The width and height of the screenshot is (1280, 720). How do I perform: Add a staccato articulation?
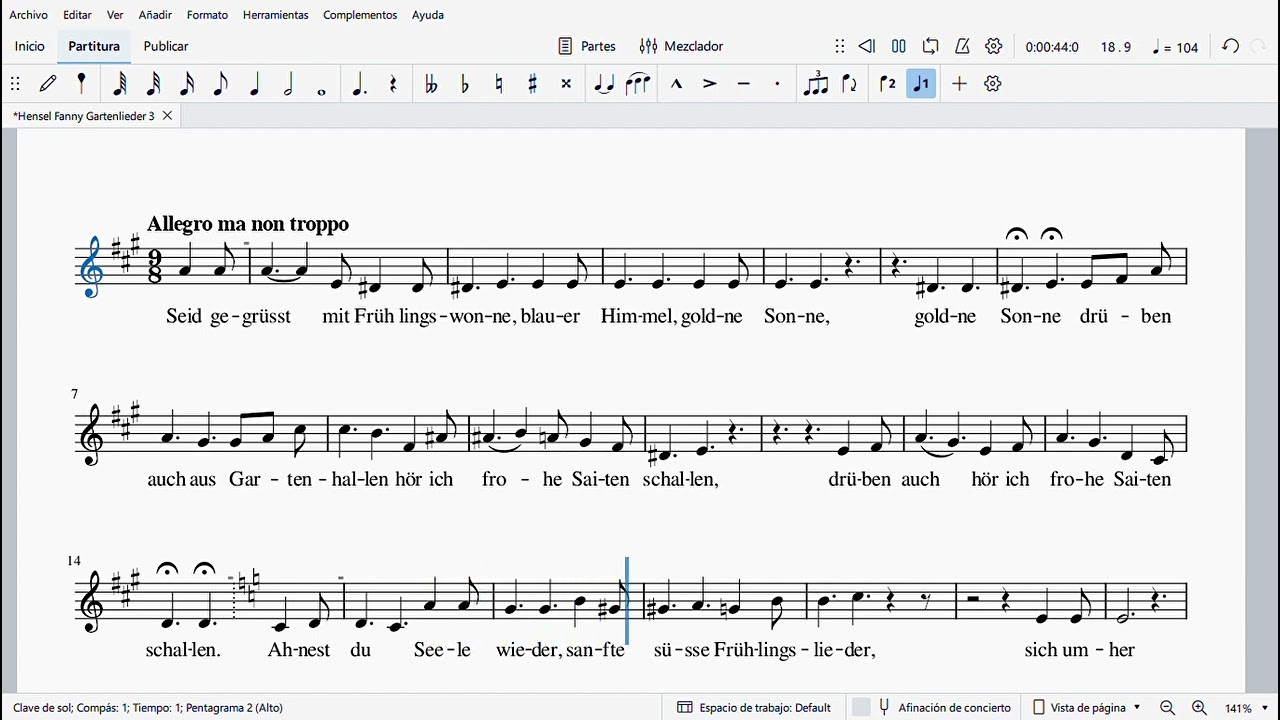click(777, 84)
